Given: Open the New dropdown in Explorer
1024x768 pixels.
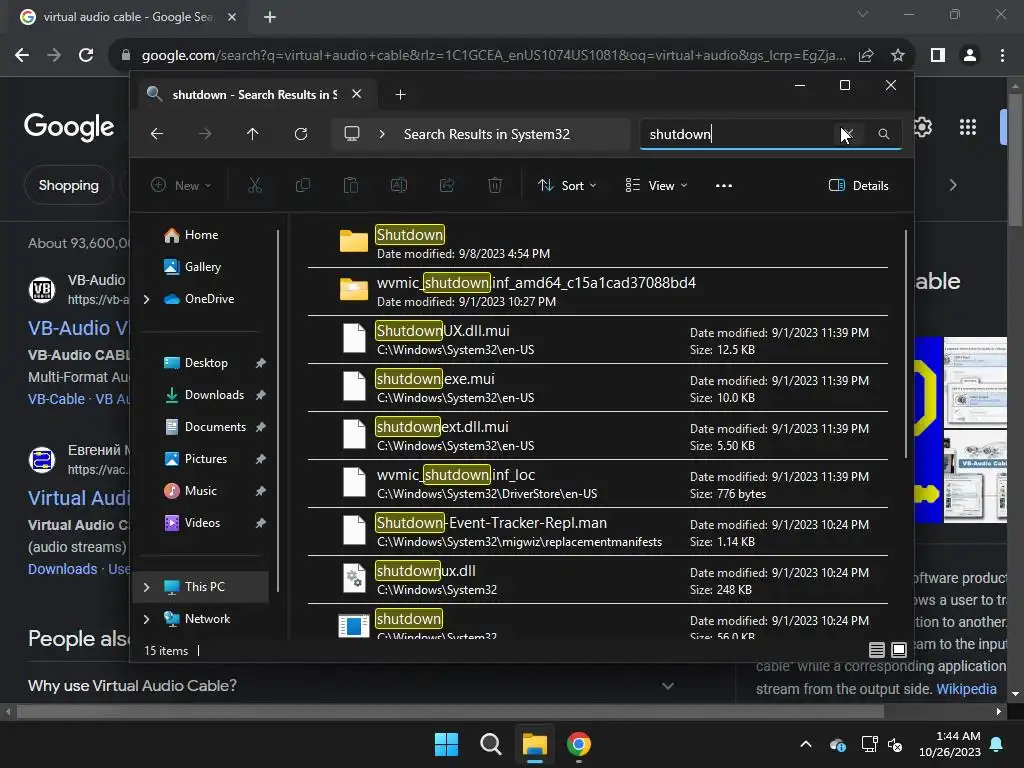Looking at the screenshot, I should tap(181, 185).
